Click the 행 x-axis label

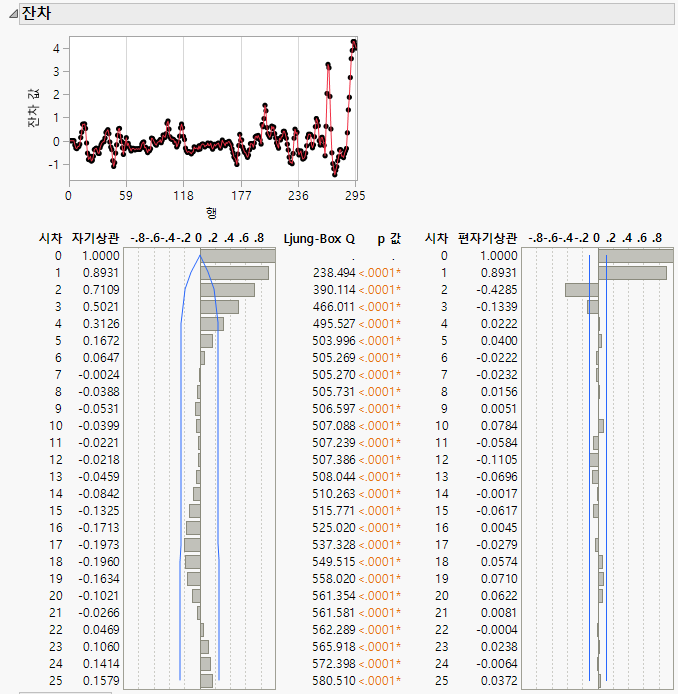click(212, 213)
